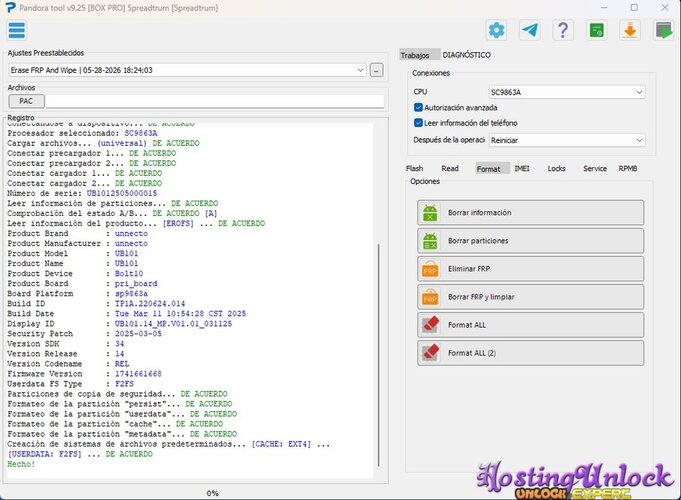Open the Read tab
Image resolution: width=681 pixels, height=500 pixels.
[x=450, y=169]
